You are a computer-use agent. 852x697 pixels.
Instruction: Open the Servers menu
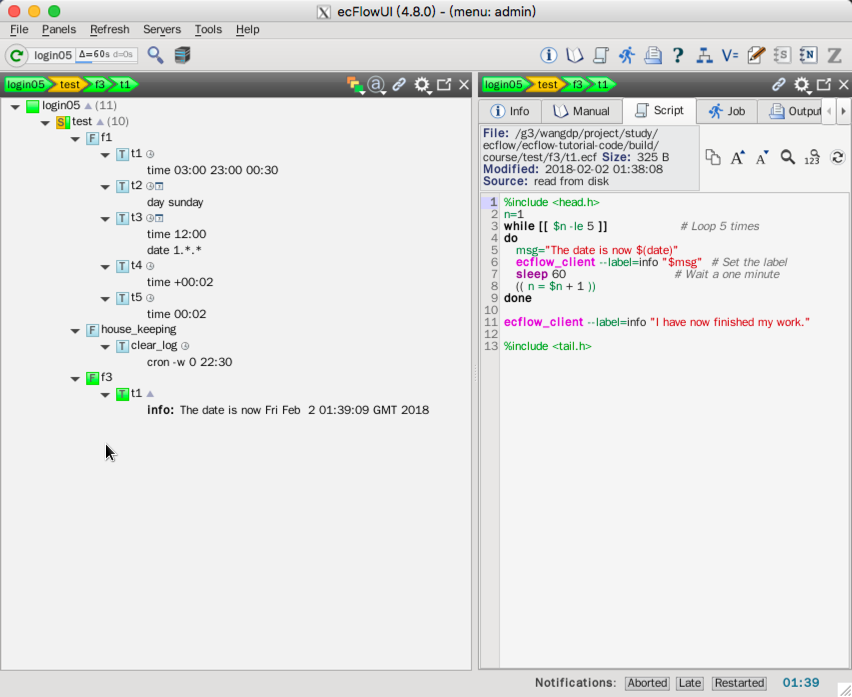tap(162, 30)
